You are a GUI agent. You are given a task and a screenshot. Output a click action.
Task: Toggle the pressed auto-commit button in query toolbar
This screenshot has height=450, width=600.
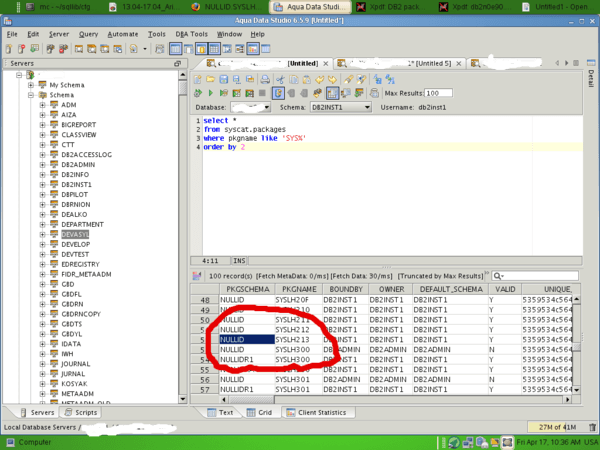(278, 93)
